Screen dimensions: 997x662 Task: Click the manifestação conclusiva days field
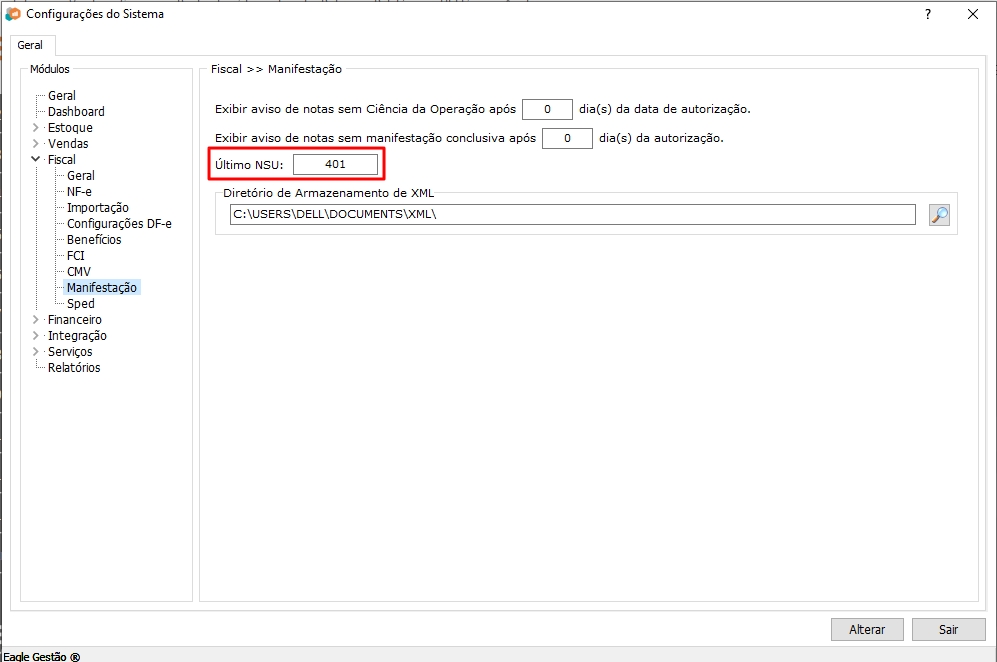(x=567, y=138)
